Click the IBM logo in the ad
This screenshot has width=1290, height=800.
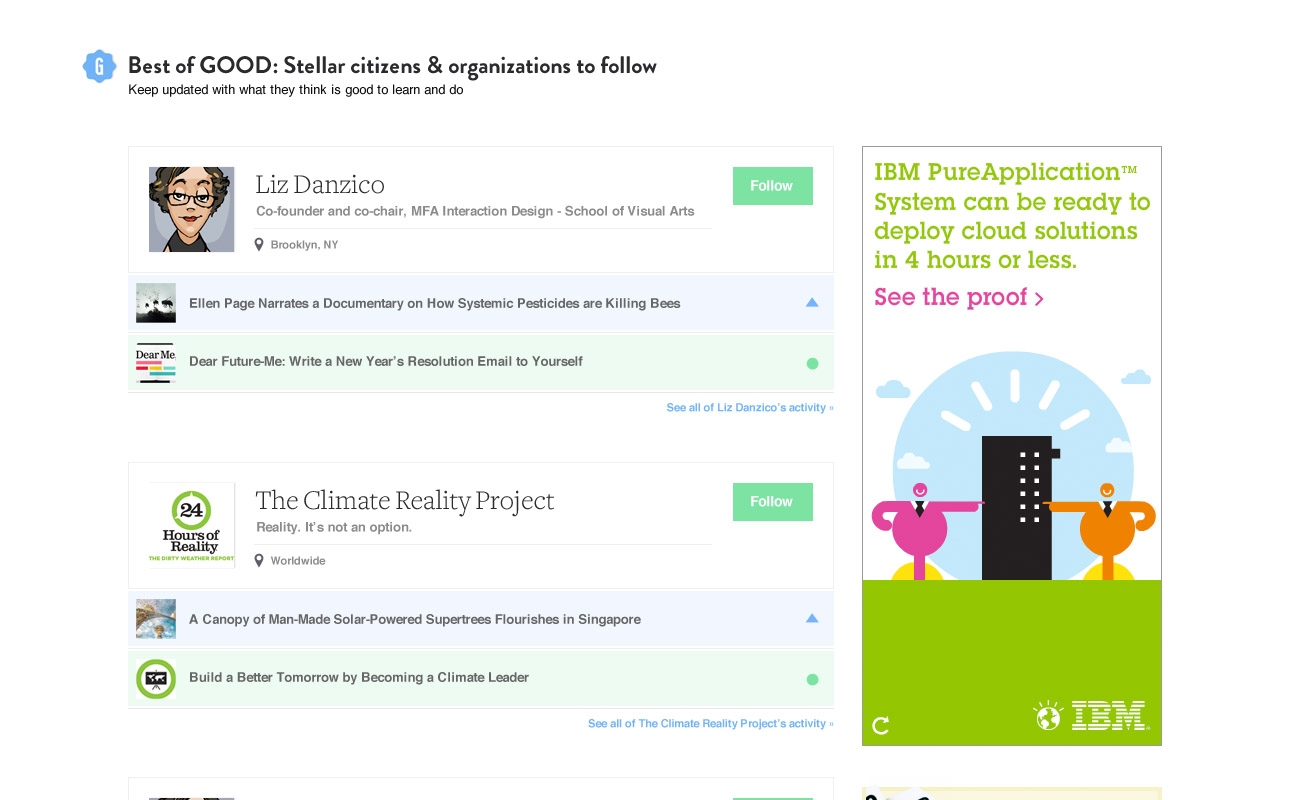[x=1109, y=715]
